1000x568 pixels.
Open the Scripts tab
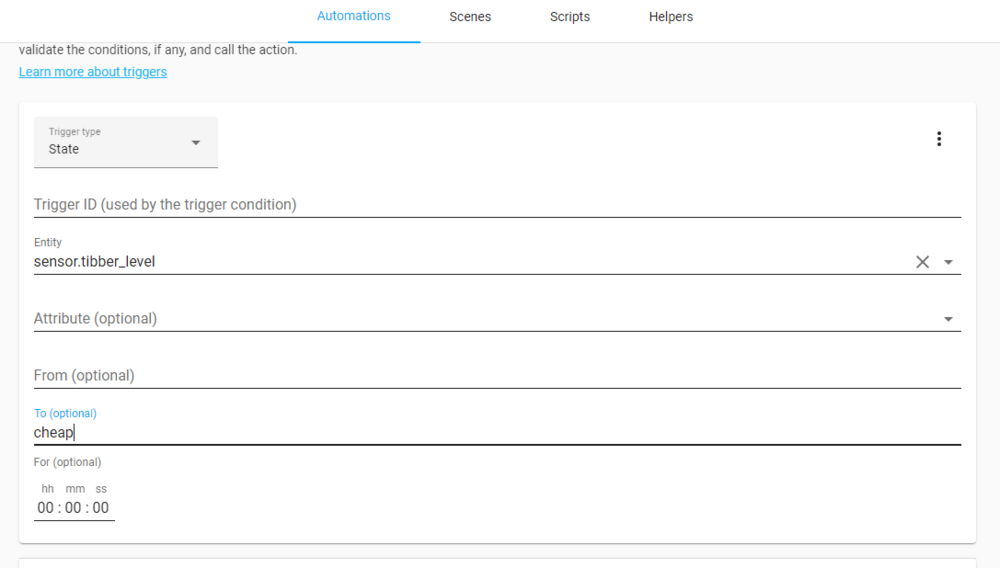tap(570, 17)
